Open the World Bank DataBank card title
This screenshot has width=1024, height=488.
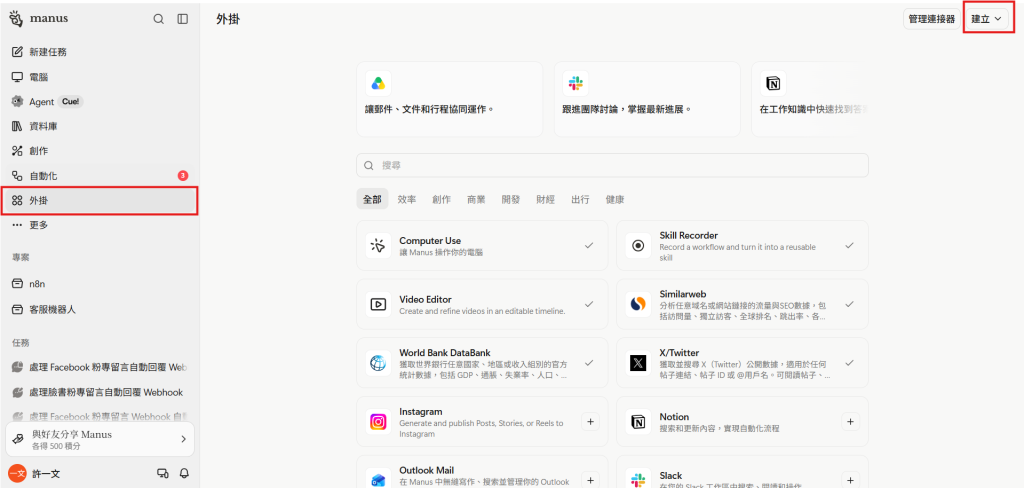[445, 353]
